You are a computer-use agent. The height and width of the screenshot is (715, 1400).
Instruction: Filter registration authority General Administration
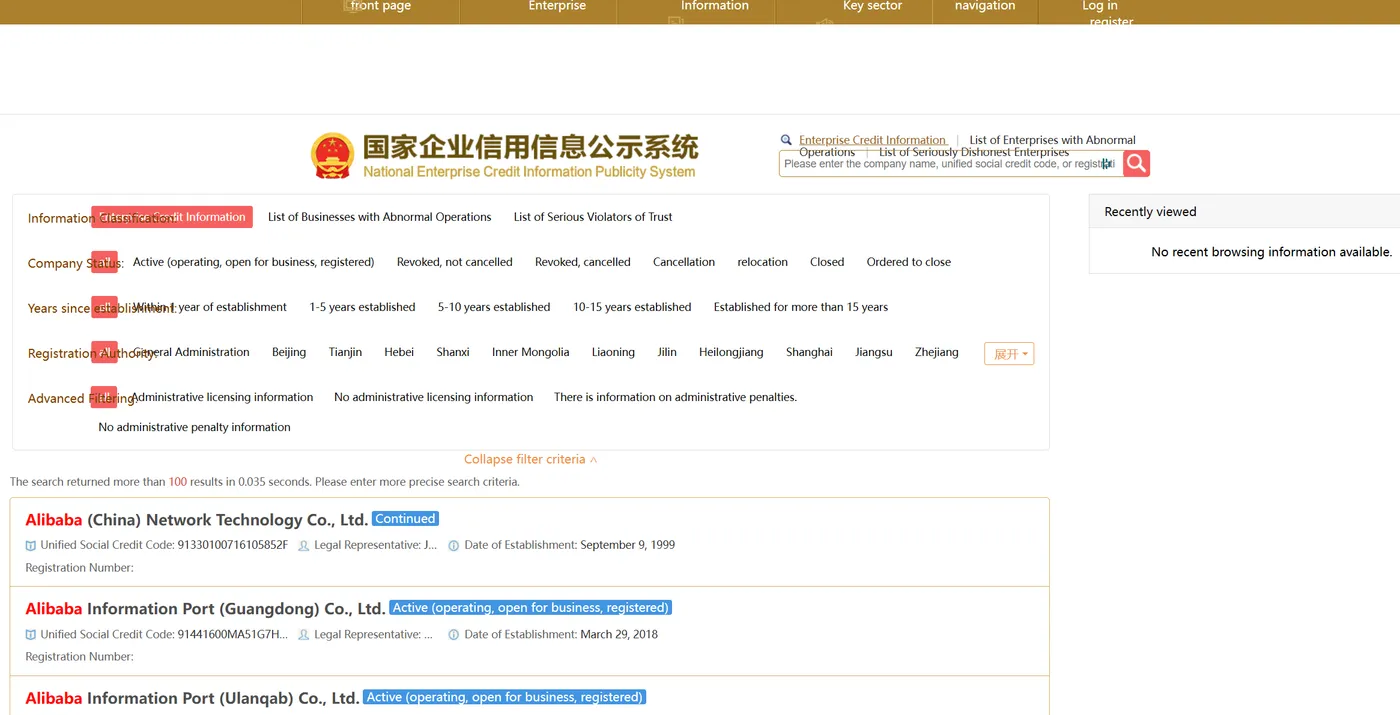191,352
